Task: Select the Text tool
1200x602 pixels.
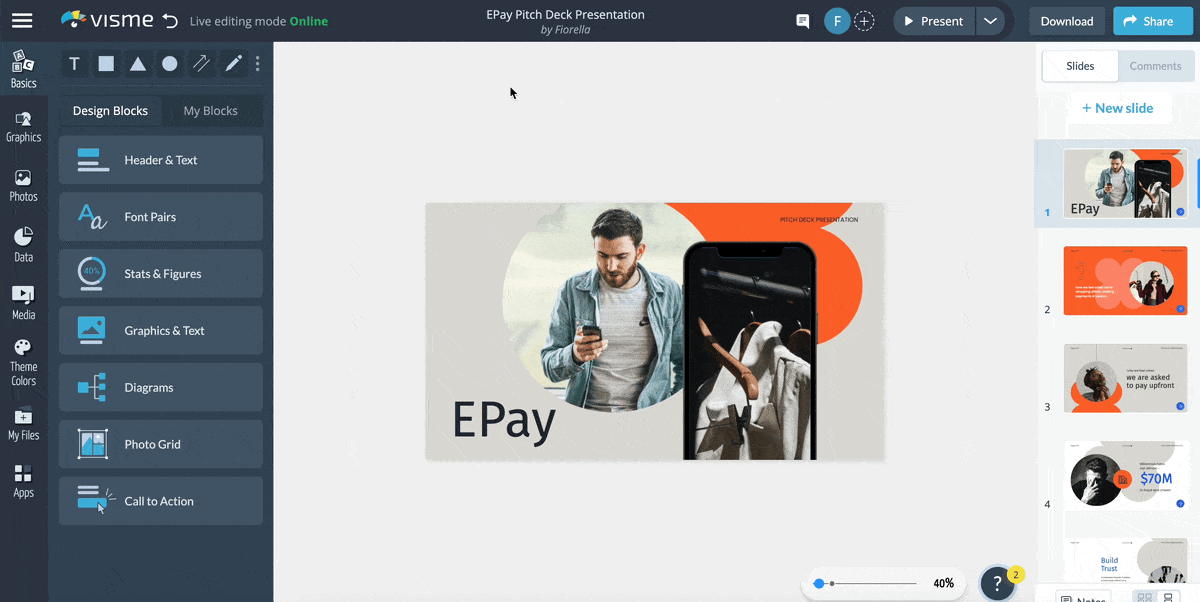Action: point(74,63)
